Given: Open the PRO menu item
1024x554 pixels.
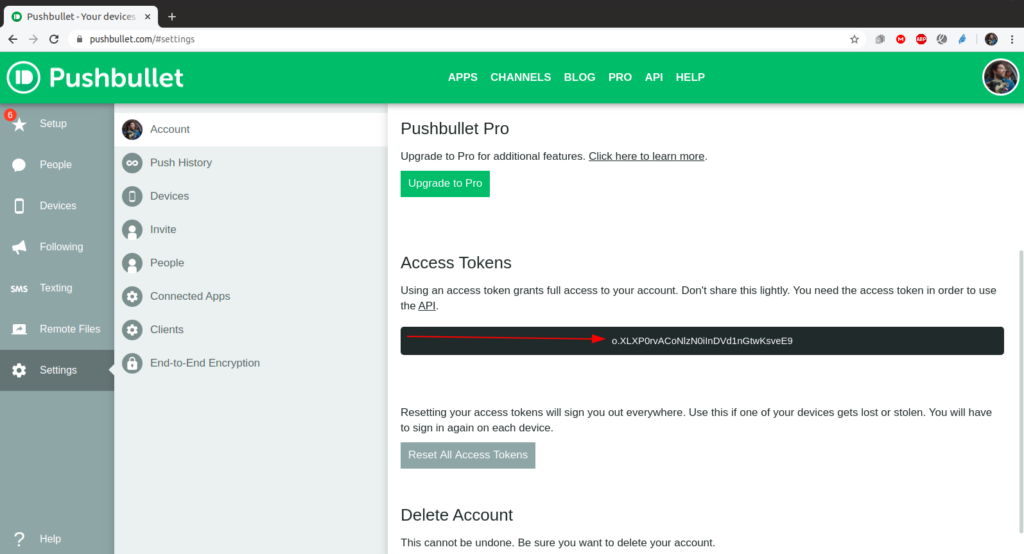Looking at the screenshot, I should (620, 77).
